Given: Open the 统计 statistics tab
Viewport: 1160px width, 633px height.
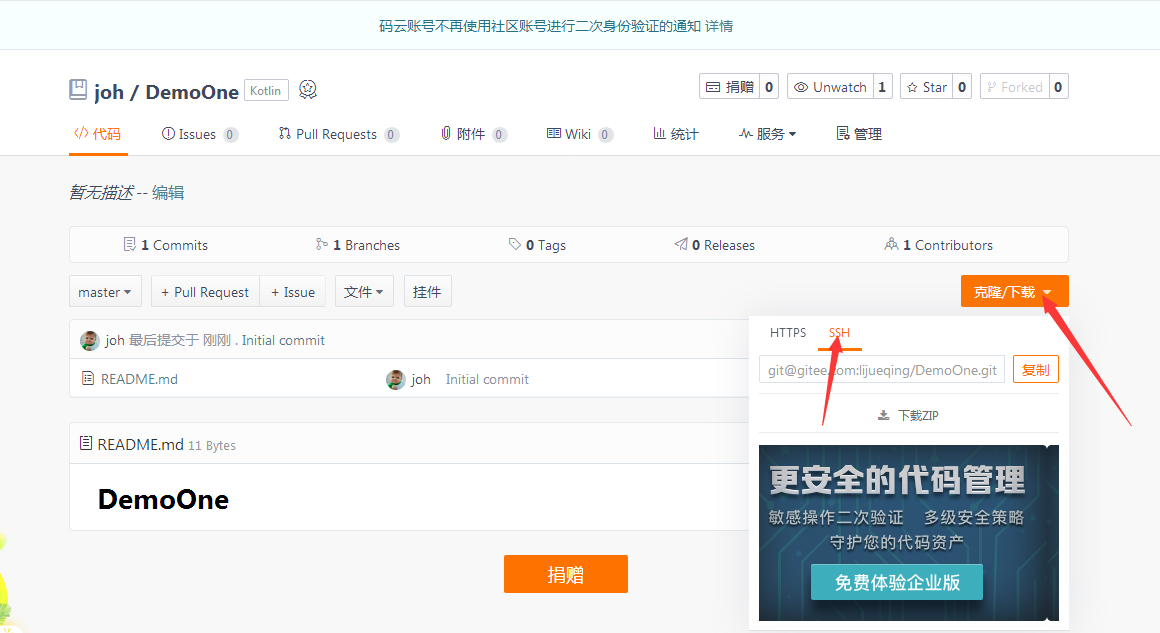Looking at the screenshot, I should 675,134.
